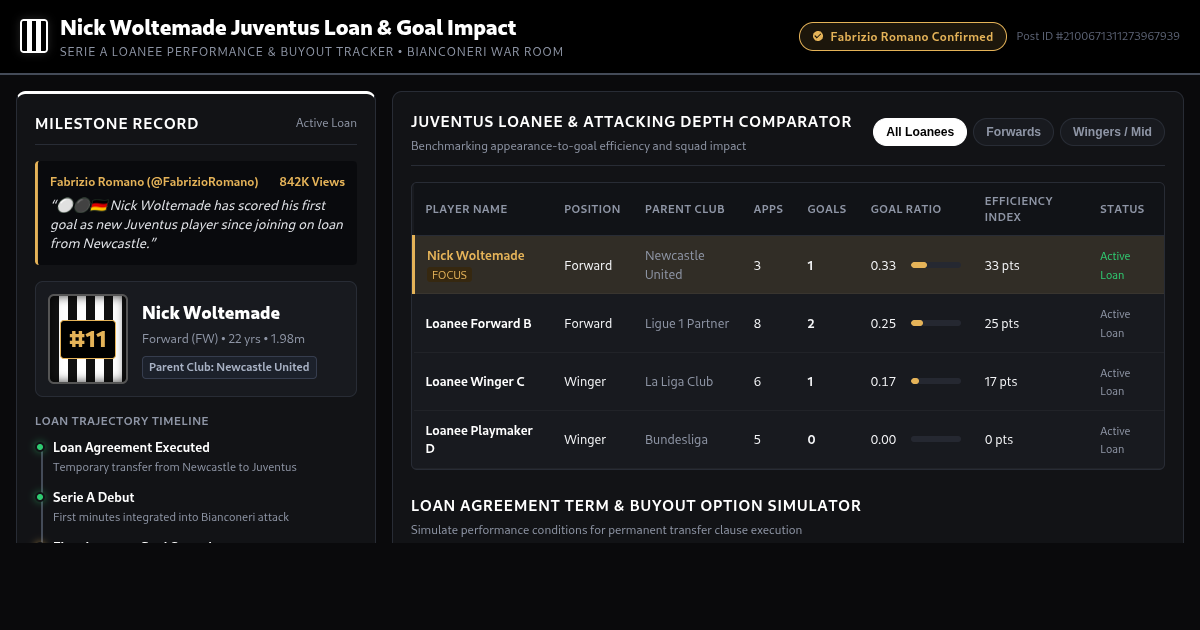Image resolution: width=1200 pixels, height=630 pixels.
Task: Click the 0 pts efficiency value
Action: tap(999, 439)
